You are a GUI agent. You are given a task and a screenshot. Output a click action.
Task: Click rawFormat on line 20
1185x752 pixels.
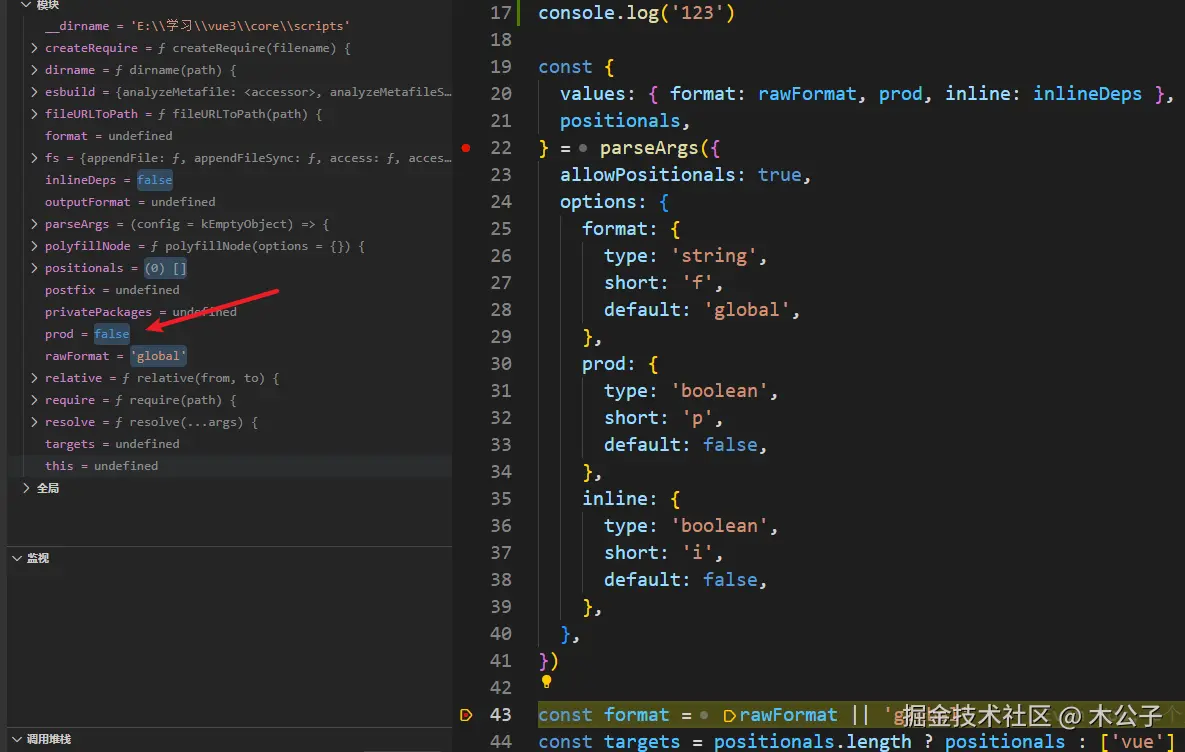coord(807,94)
